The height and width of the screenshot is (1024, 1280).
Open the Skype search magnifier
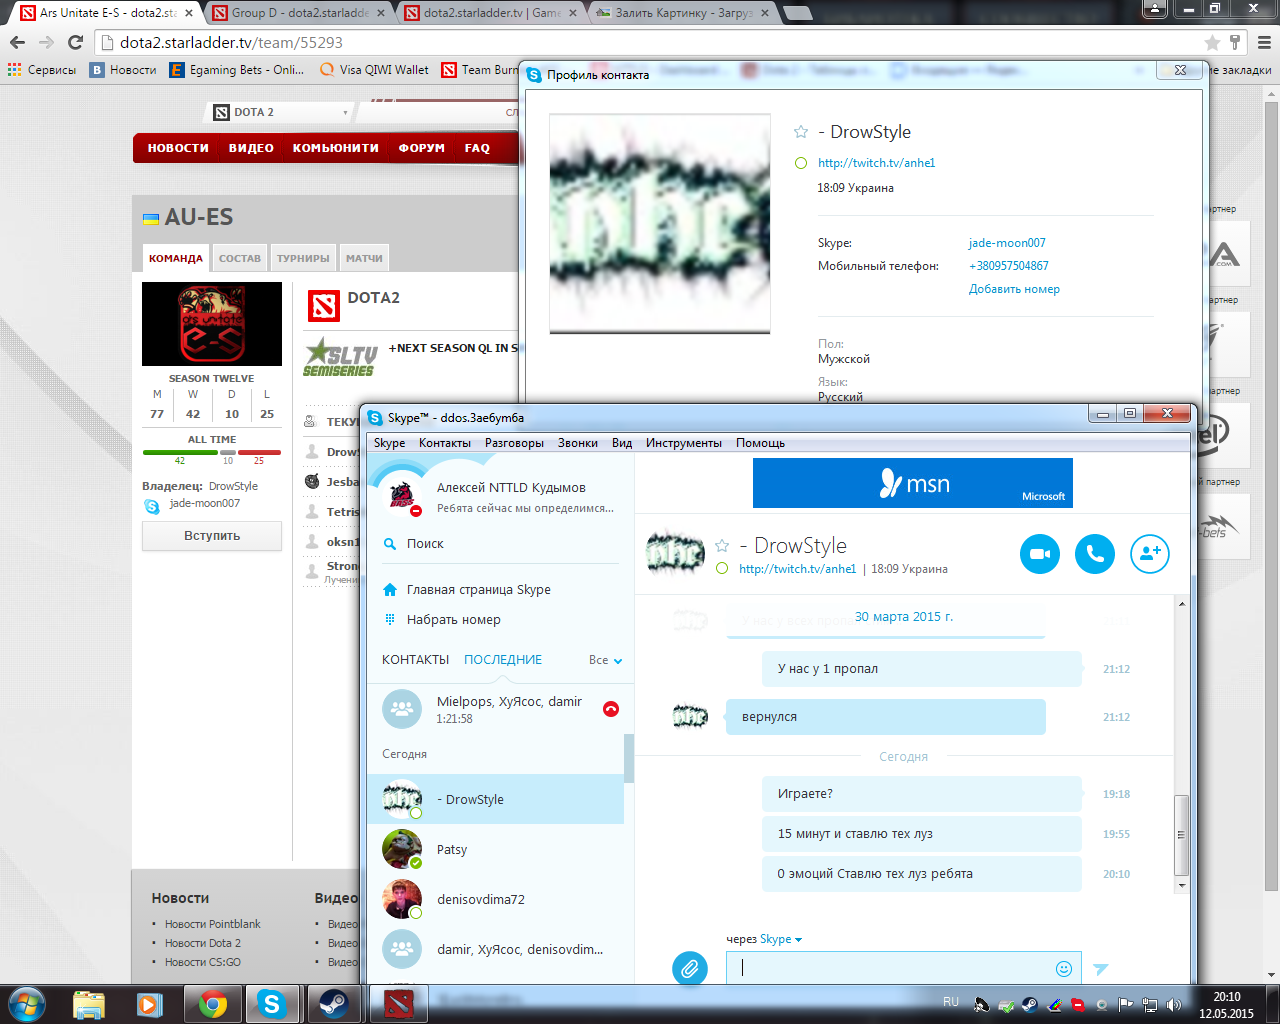coord(390,544)
